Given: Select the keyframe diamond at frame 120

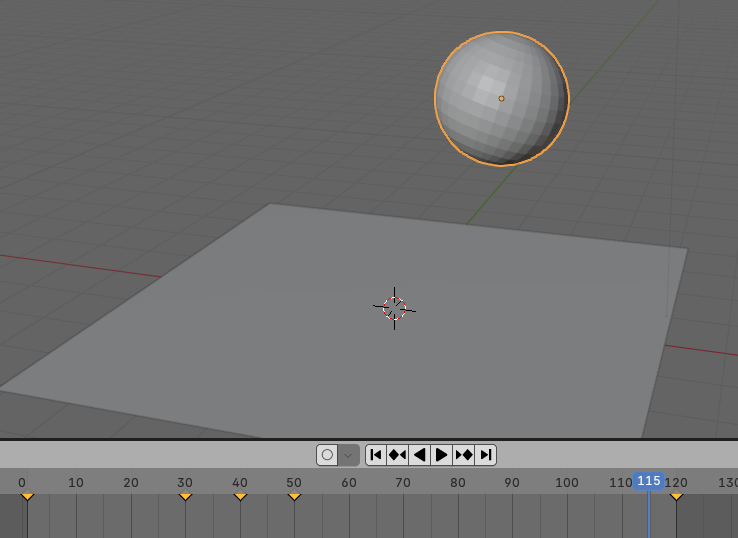Looking at the screenshot, I should point(676,496).
